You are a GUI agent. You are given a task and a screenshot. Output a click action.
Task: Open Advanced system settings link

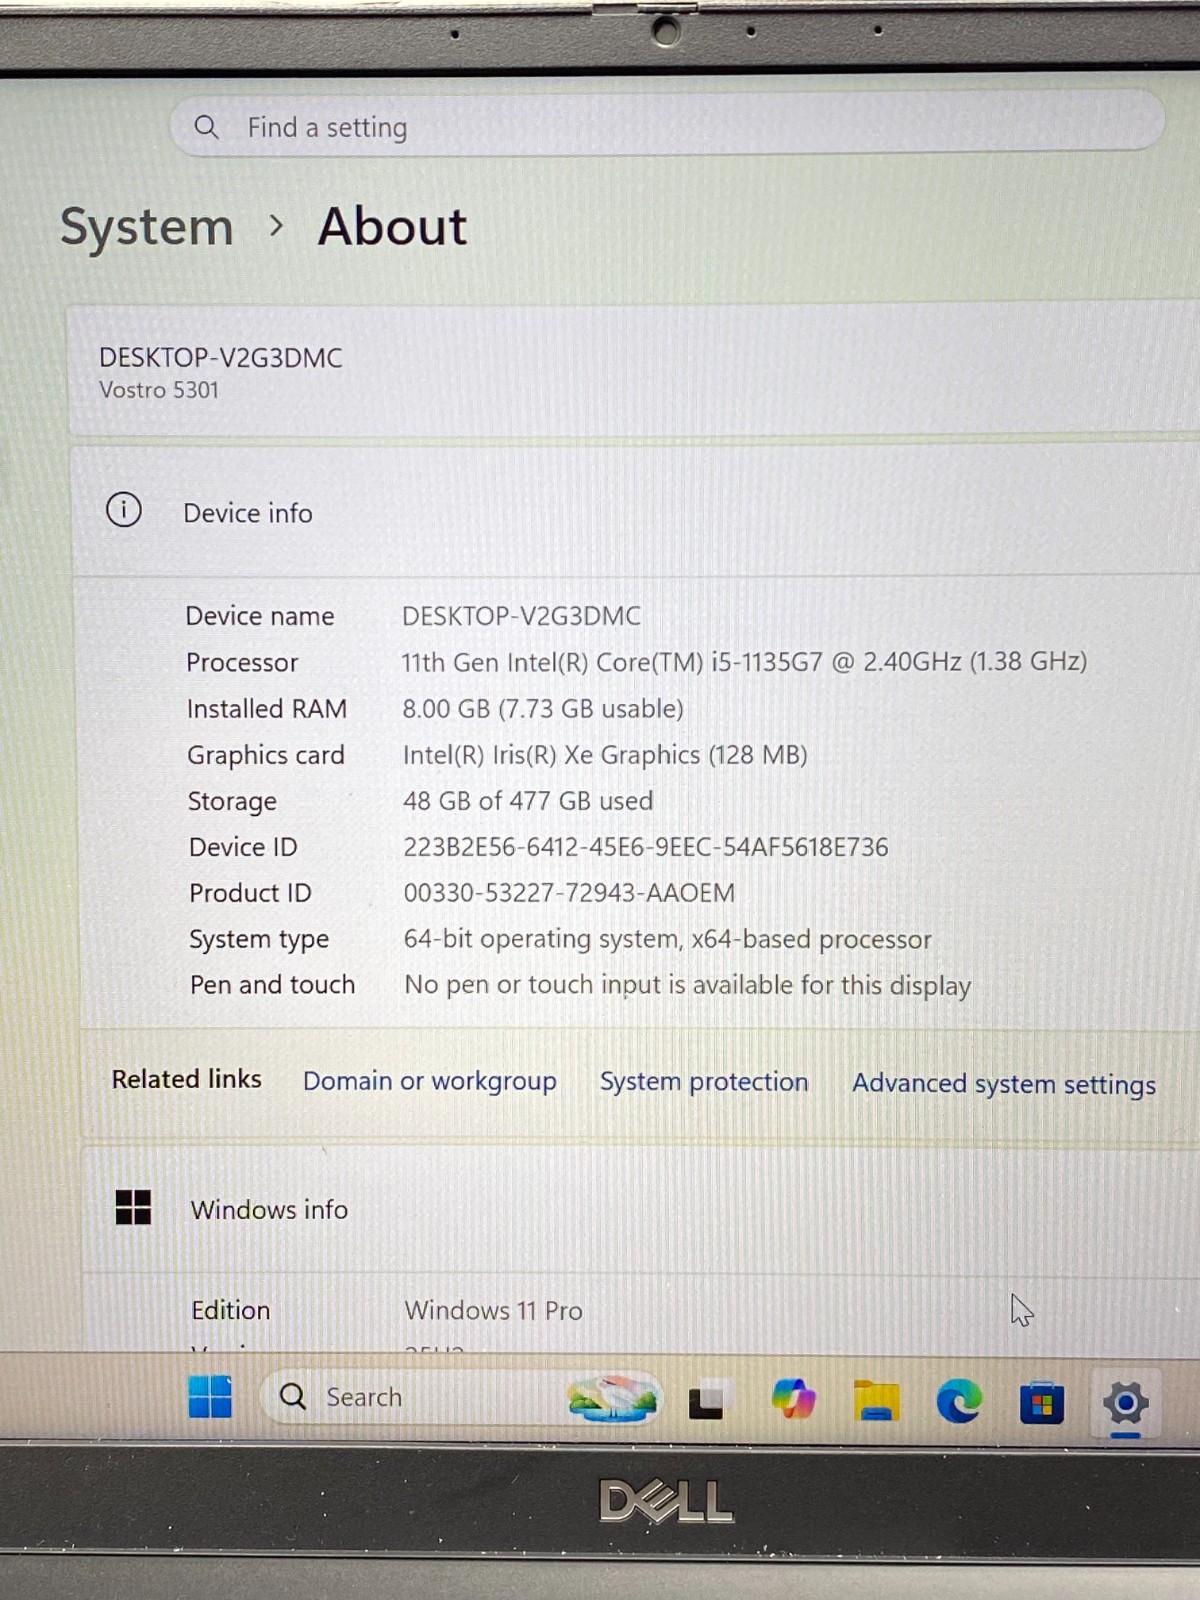coord(1004,1084)
